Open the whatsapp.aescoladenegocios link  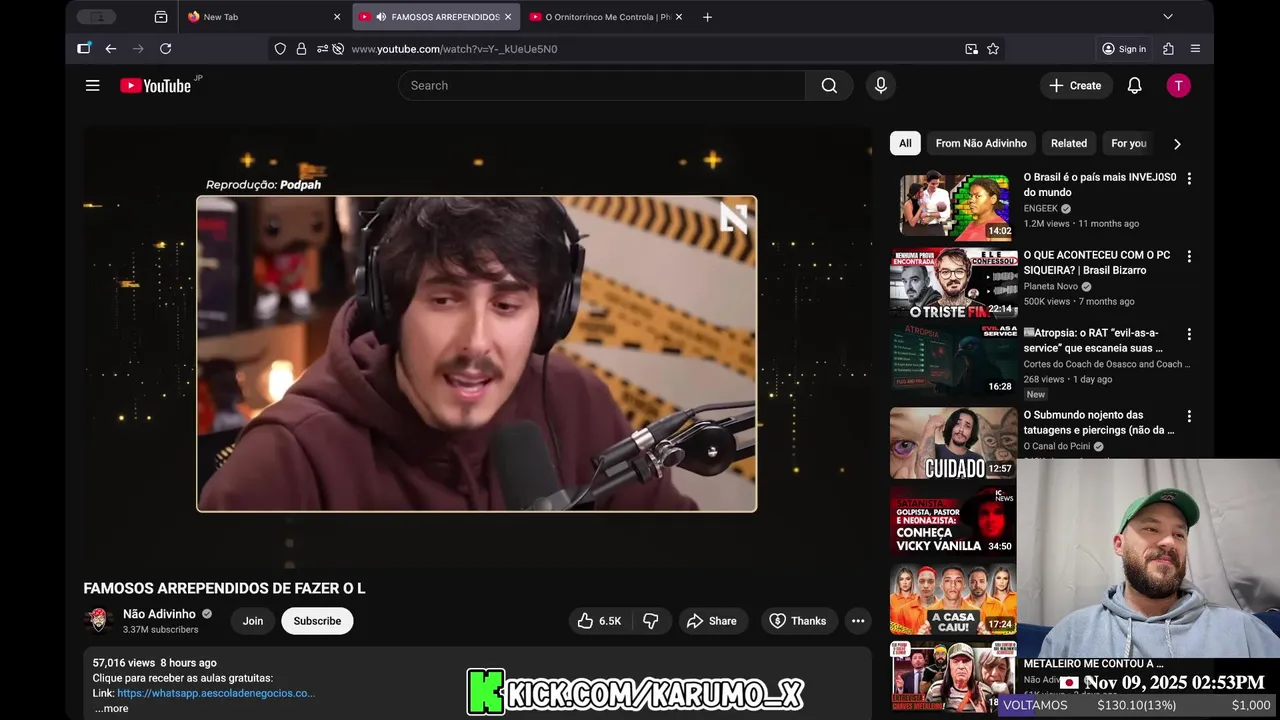[216, 693]
